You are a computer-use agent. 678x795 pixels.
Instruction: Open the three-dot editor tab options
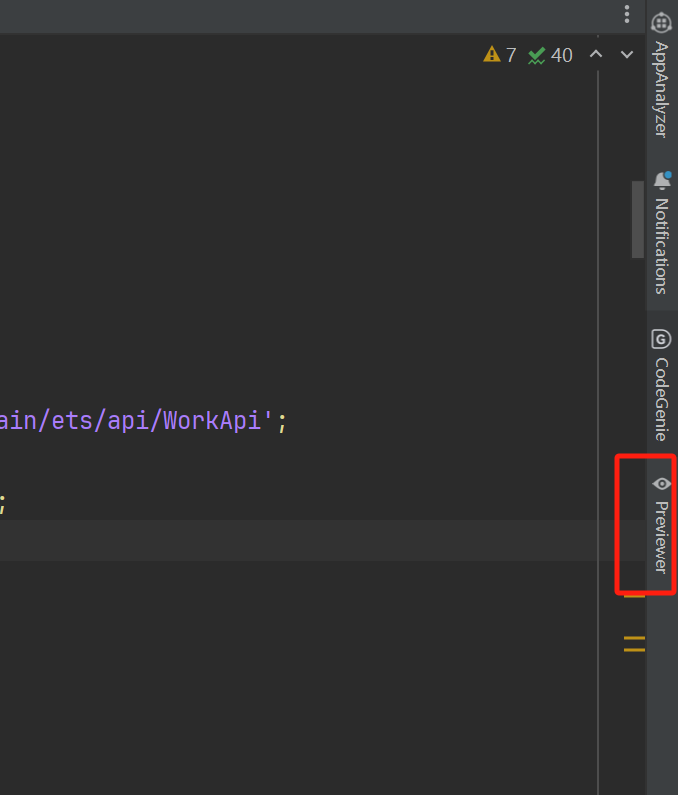coord(627,14)
